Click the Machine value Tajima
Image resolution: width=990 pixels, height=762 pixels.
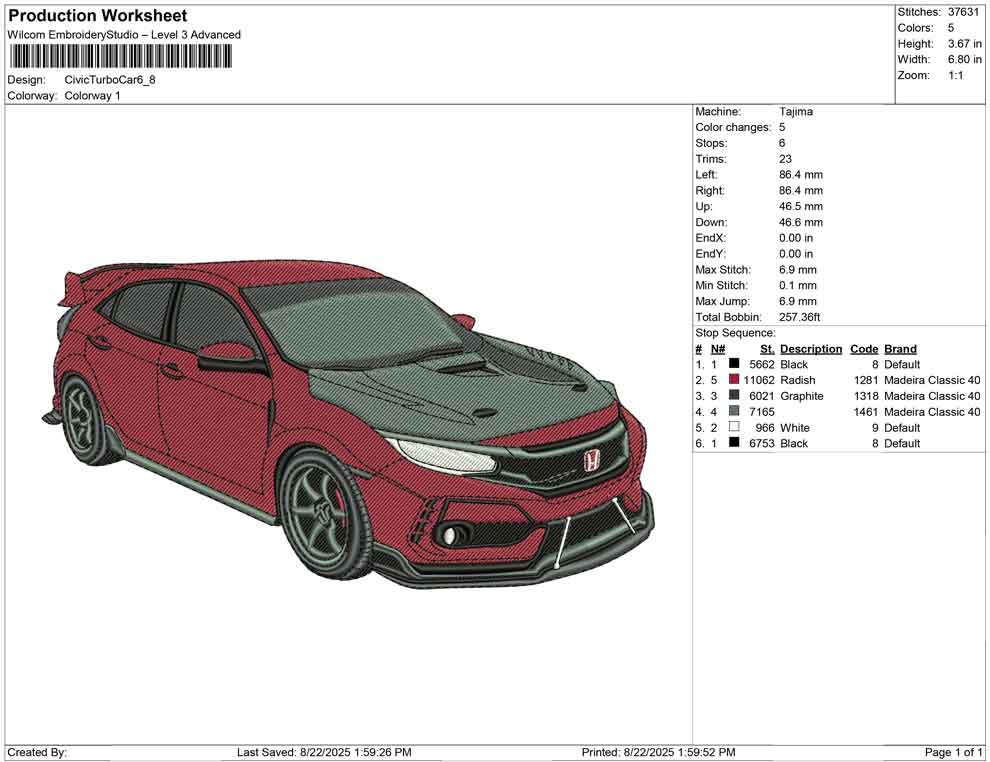click(796, 112)
